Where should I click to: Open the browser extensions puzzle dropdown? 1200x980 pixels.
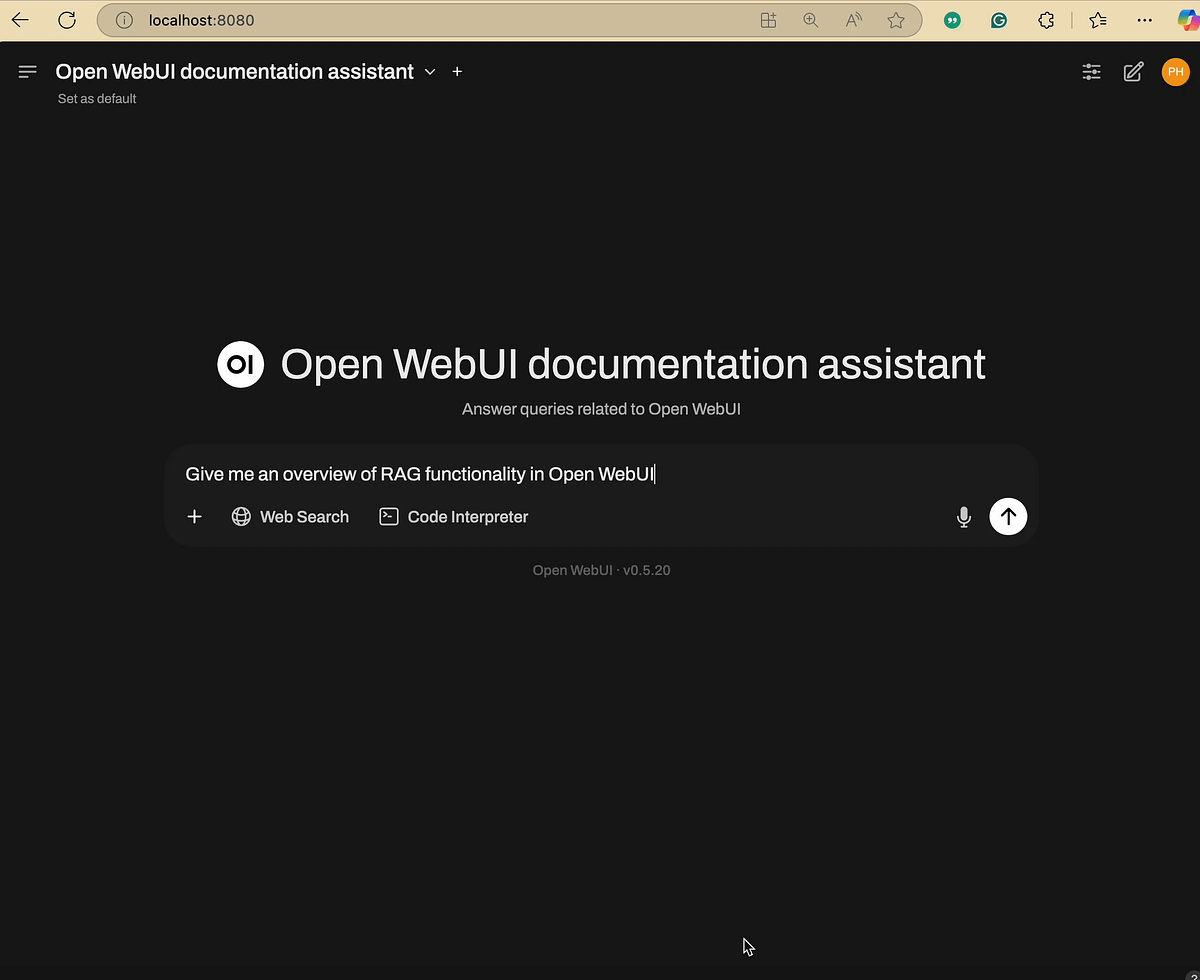click(x=1046, y=20)
